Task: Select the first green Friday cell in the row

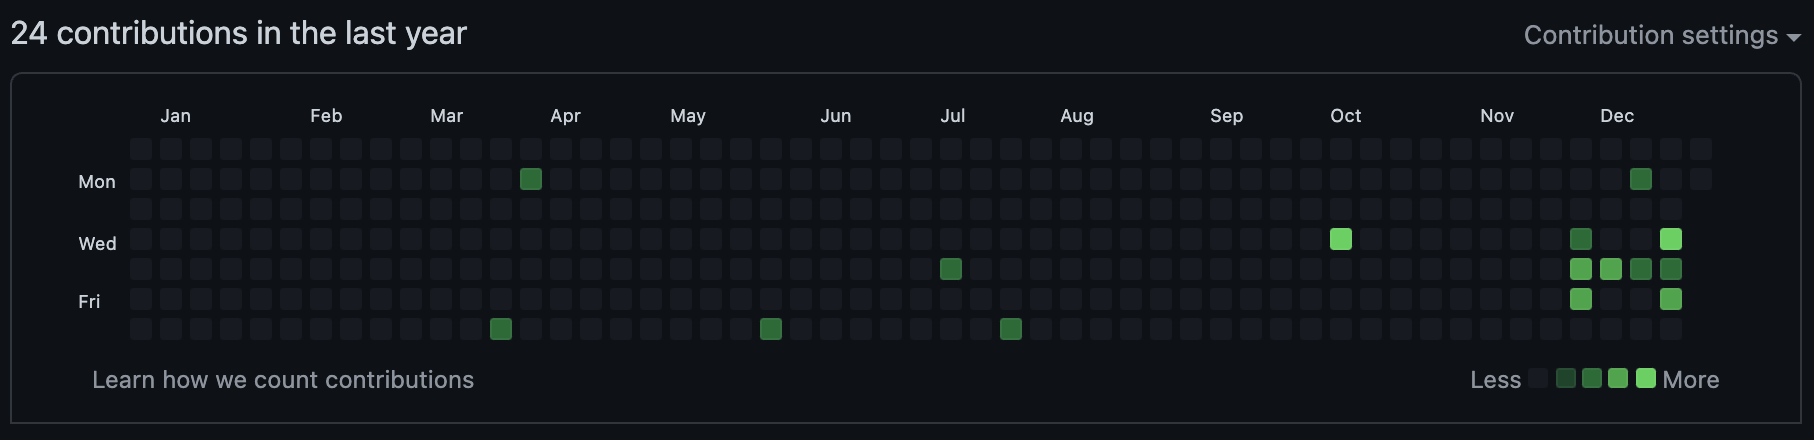Action: point(1581,299)
